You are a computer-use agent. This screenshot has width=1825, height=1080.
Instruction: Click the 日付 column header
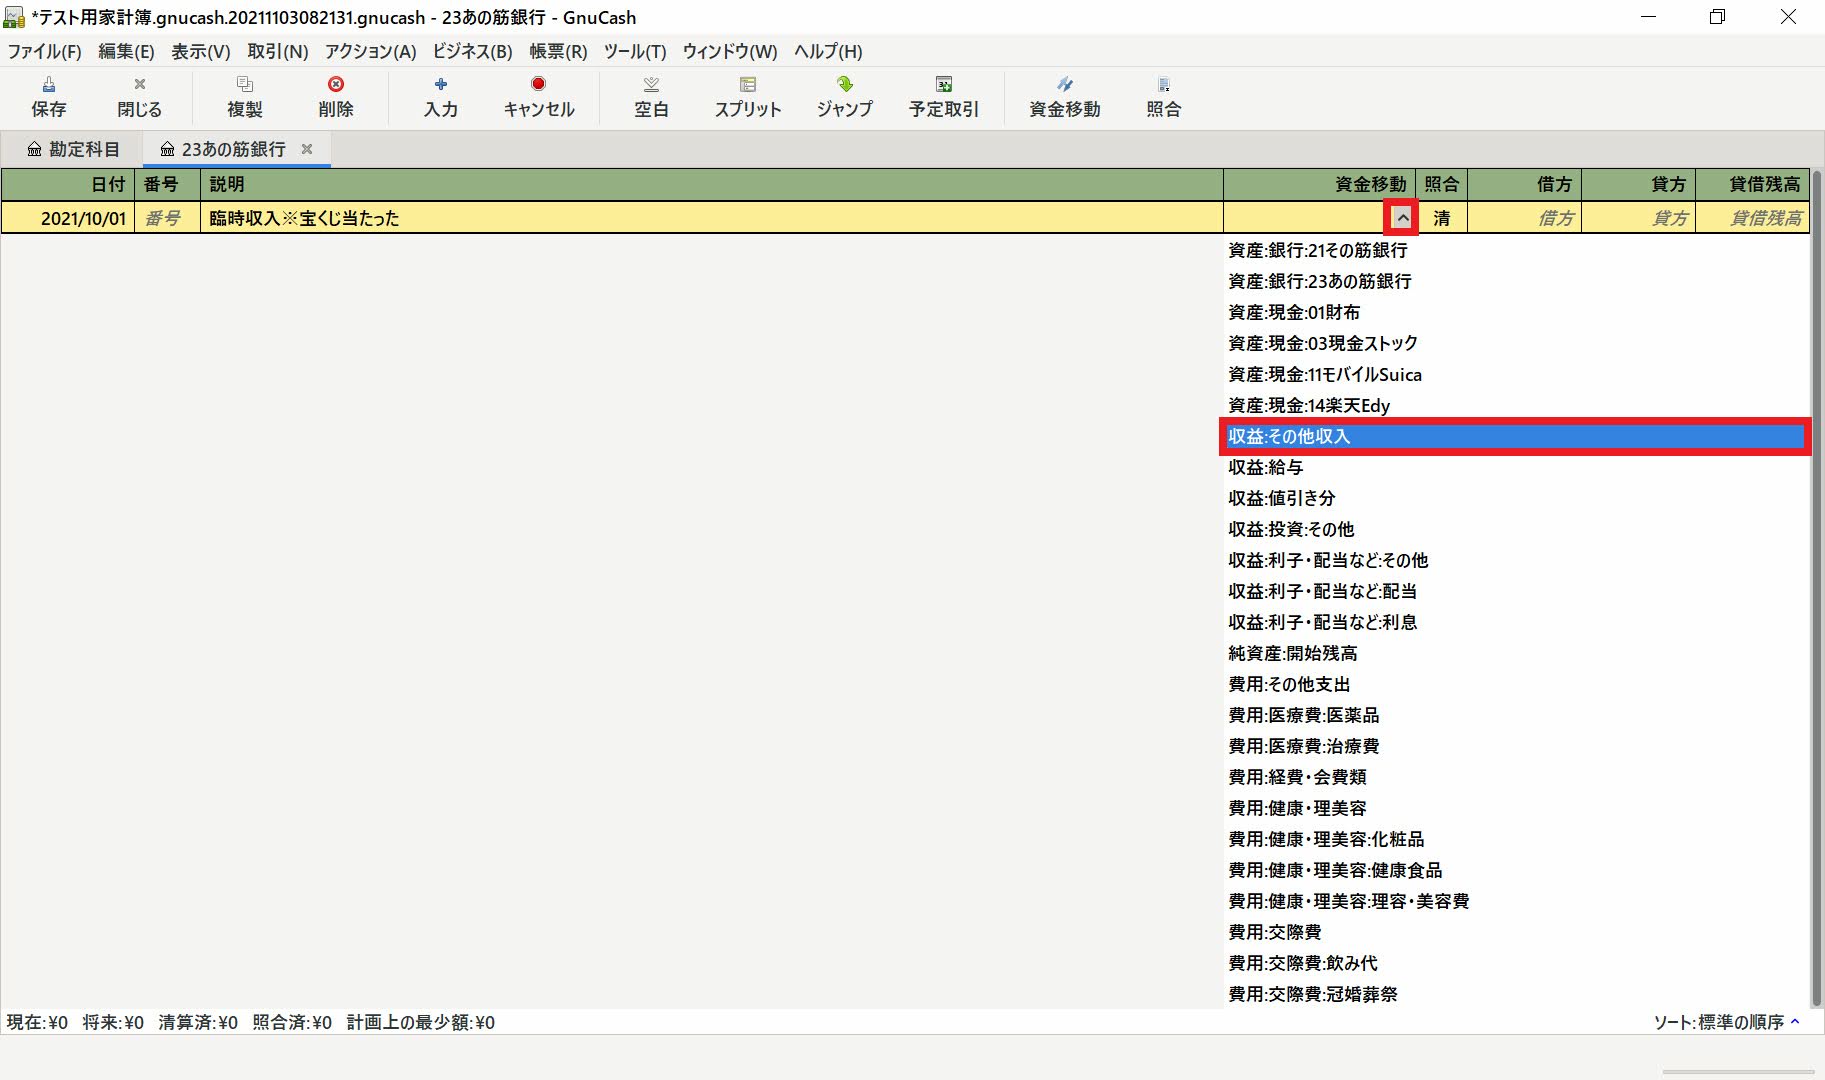pos(68,184)
